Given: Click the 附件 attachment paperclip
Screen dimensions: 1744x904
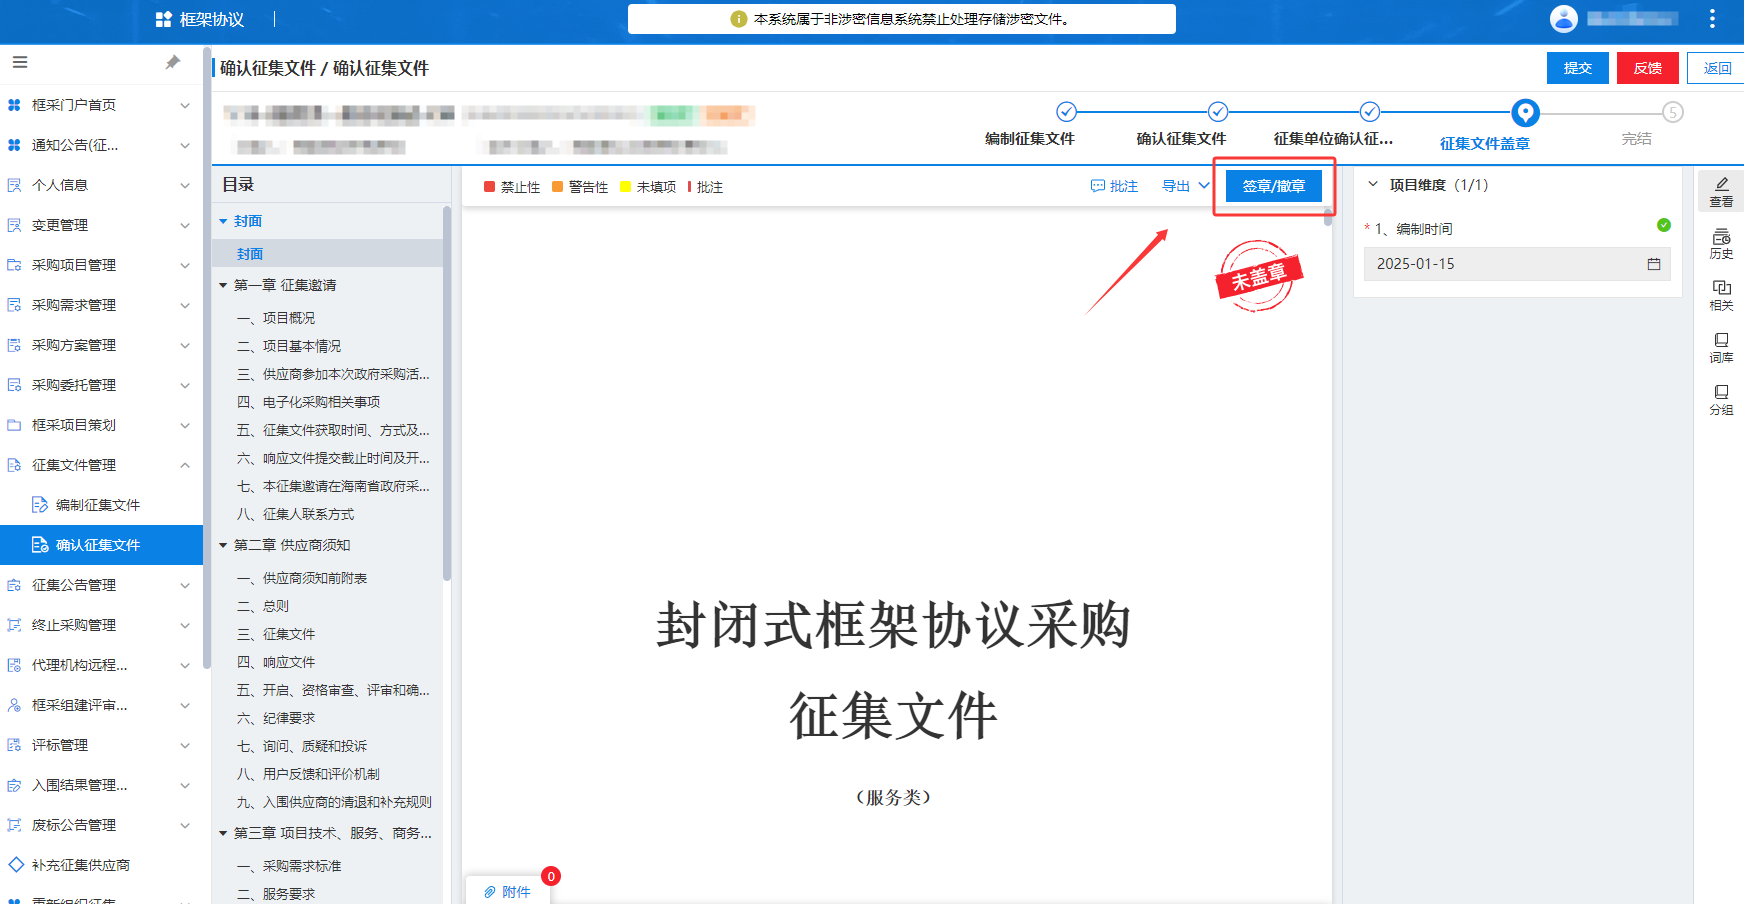Looking at the screenshot, I should click(490, 892).
